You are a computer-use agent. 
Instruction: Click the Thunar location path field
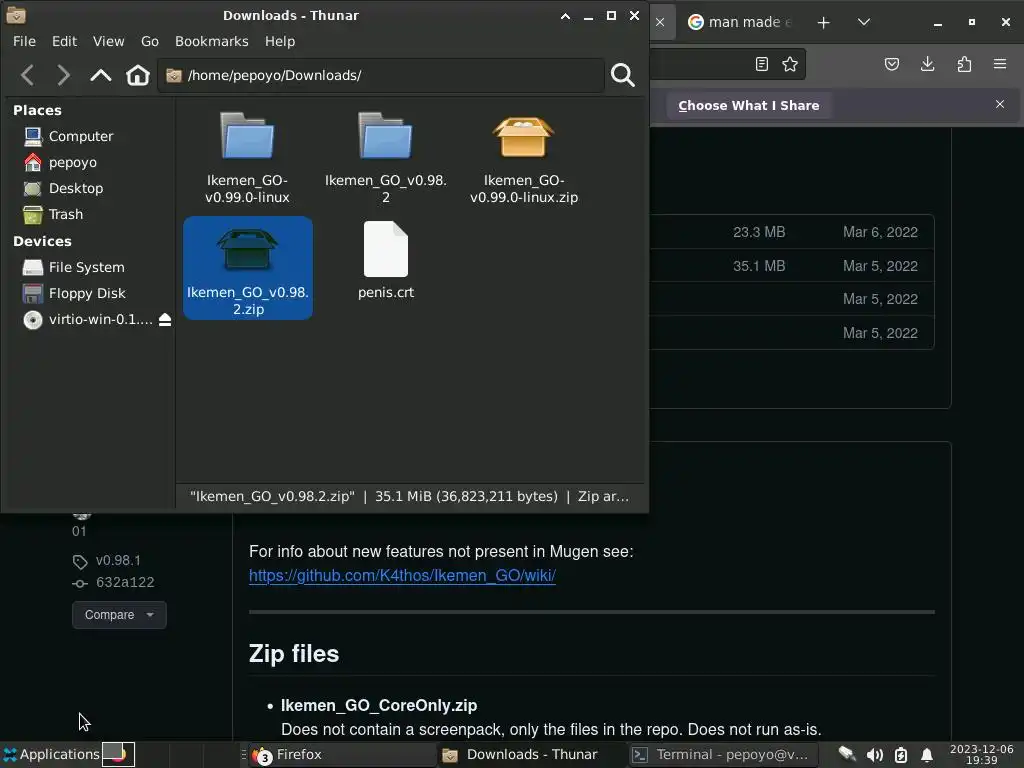380,75
